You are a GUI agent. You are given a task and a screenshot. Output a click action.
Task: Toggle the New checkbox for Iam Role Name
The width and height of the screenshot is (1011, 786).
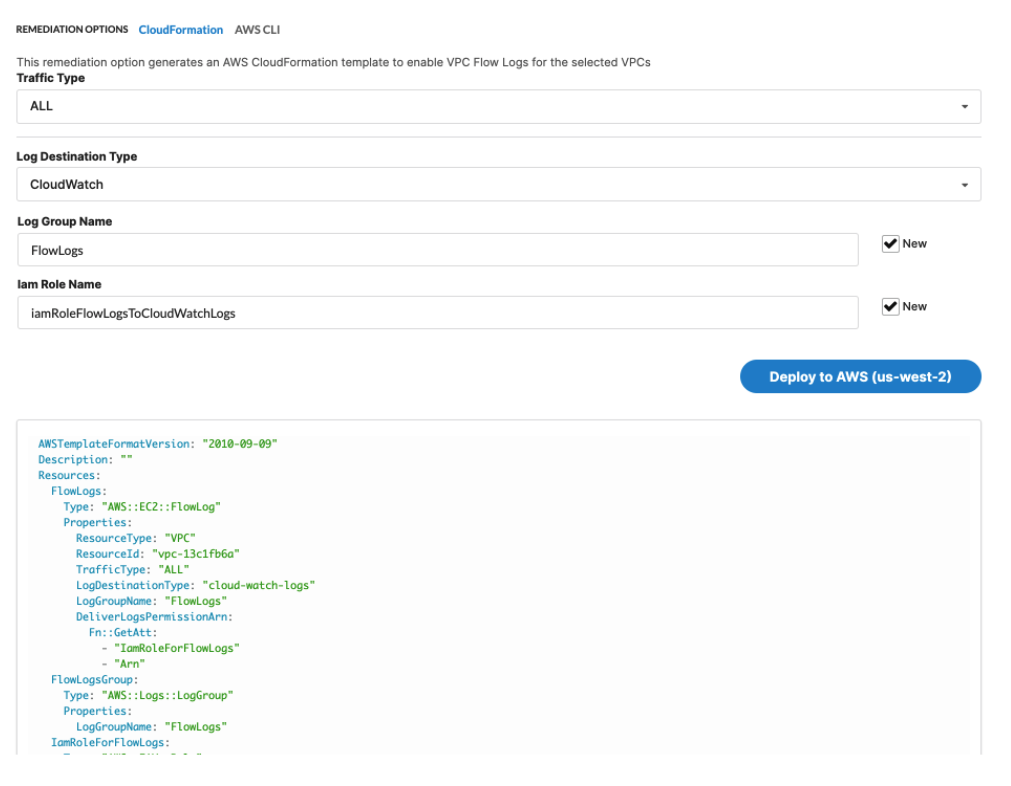[890, 307]
